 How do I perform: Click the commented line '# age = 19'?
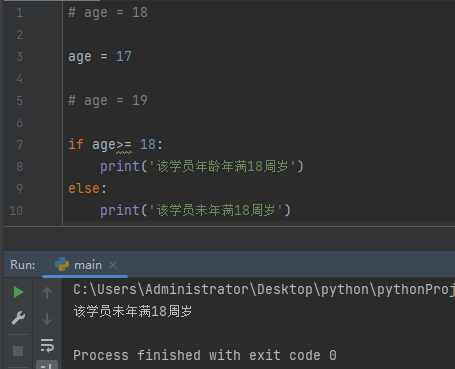pyautogui.click(x=108, y=101)
